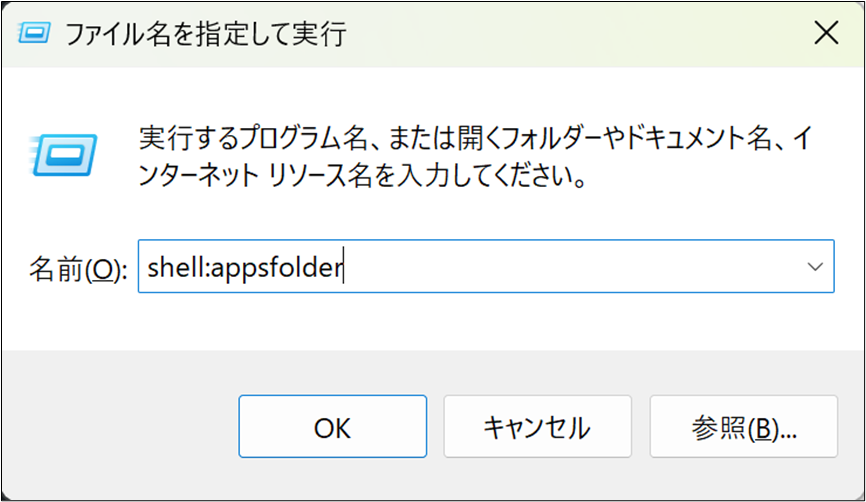
Task: Click the word 'shell' in the input
Action: [x=168, y=267]
